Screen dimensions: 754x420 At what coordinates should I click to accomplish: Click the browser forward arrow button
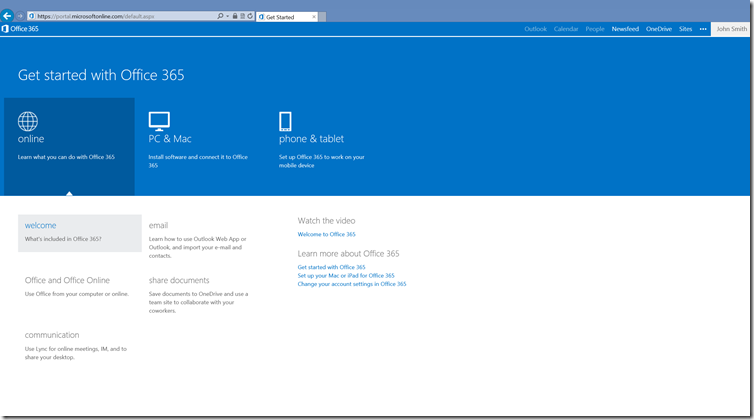click(x=20, y=16)
